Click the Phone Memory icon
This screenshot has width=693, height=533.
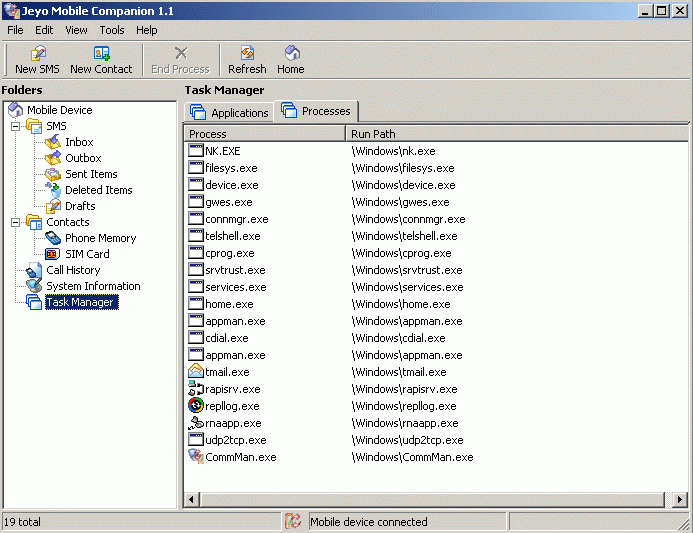[x=53, y=238]
